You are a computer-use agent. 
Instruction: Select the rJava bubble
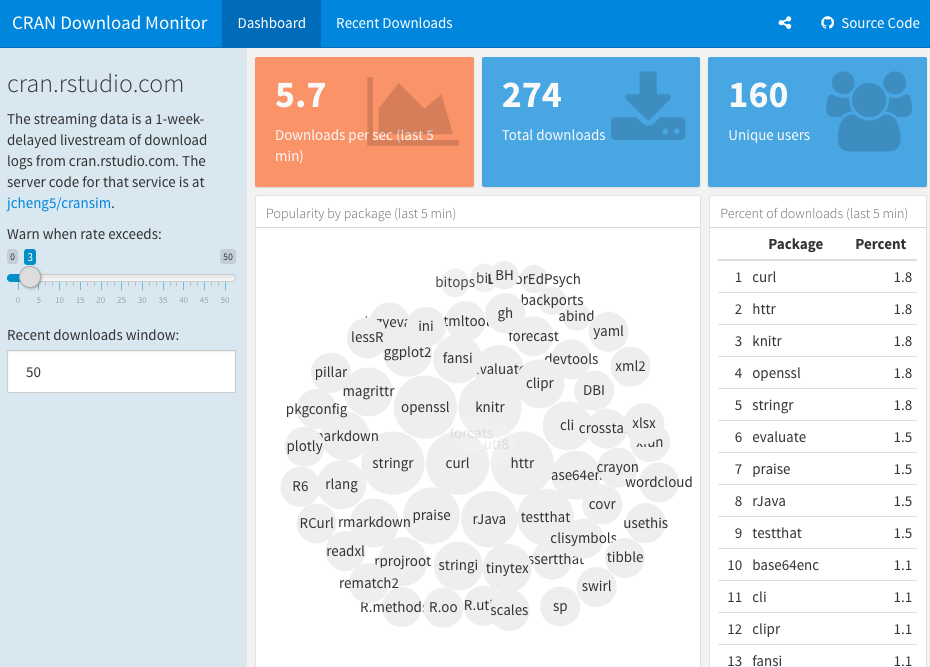[x=489, y=518]
